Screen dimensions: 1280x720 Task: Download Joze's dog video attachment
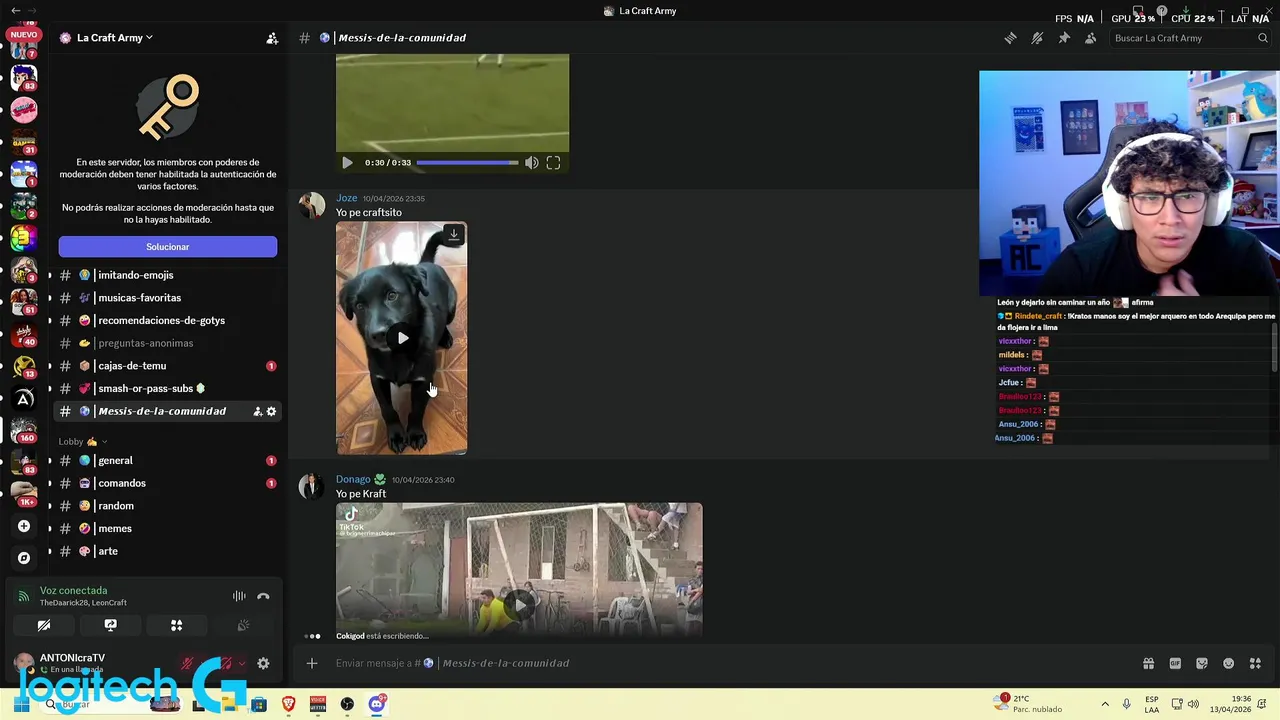454,234
